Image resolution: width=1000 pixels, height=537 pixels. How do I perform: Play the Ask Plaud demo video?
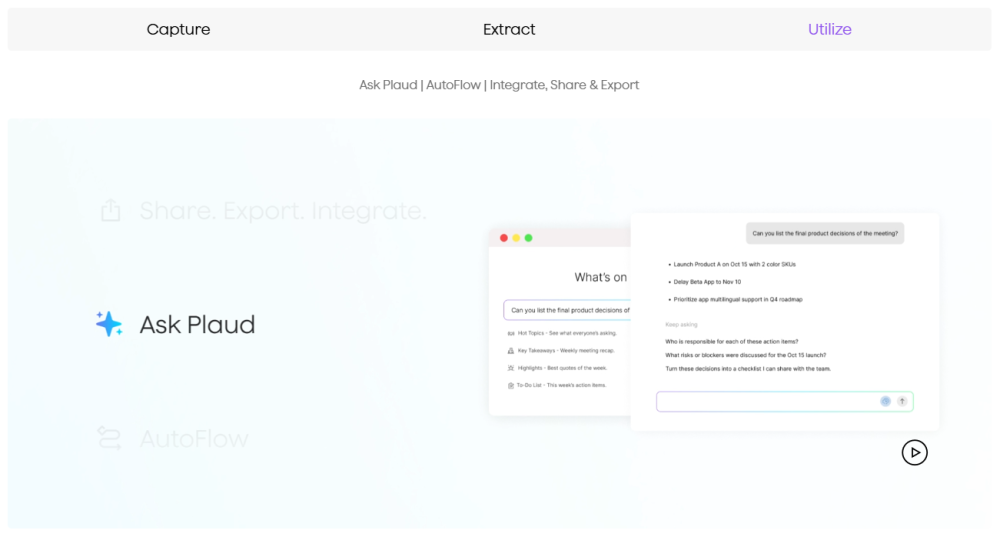coord(914,452)
